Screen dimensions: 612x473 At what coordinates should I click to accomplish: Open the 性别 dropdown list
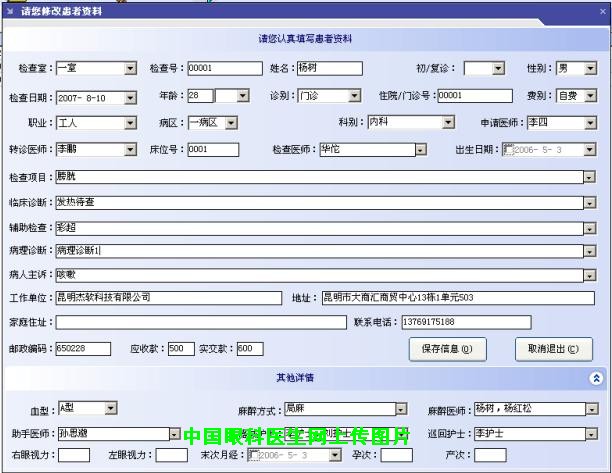[x=589, y=69]
